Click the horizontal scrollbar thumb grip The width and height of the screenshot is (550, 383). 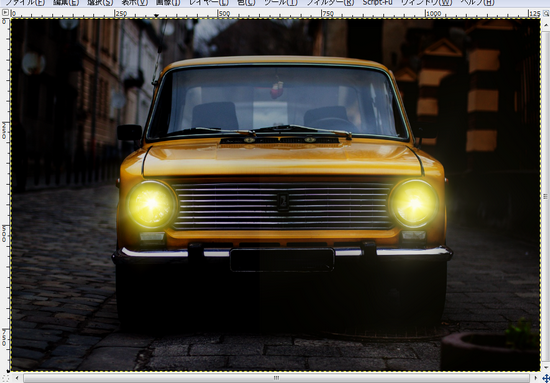point(276,378)
